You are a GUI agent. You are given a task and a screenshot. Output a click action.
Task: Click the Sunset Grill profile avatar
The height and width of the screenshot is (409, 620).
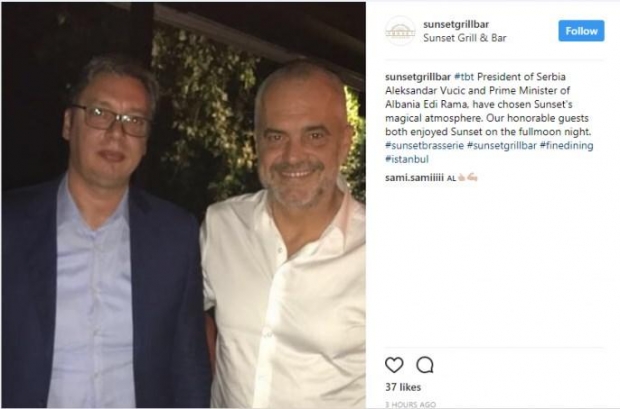coord(399,31)
